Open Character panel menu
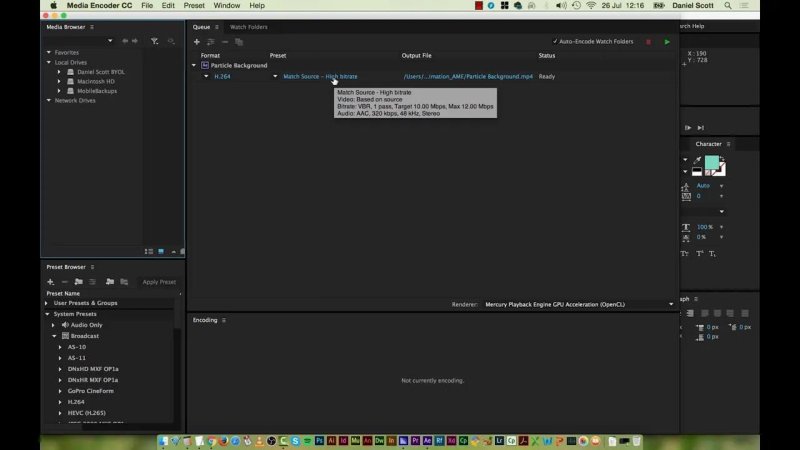This screenshot has height=450, width=800. click(729, 144)
